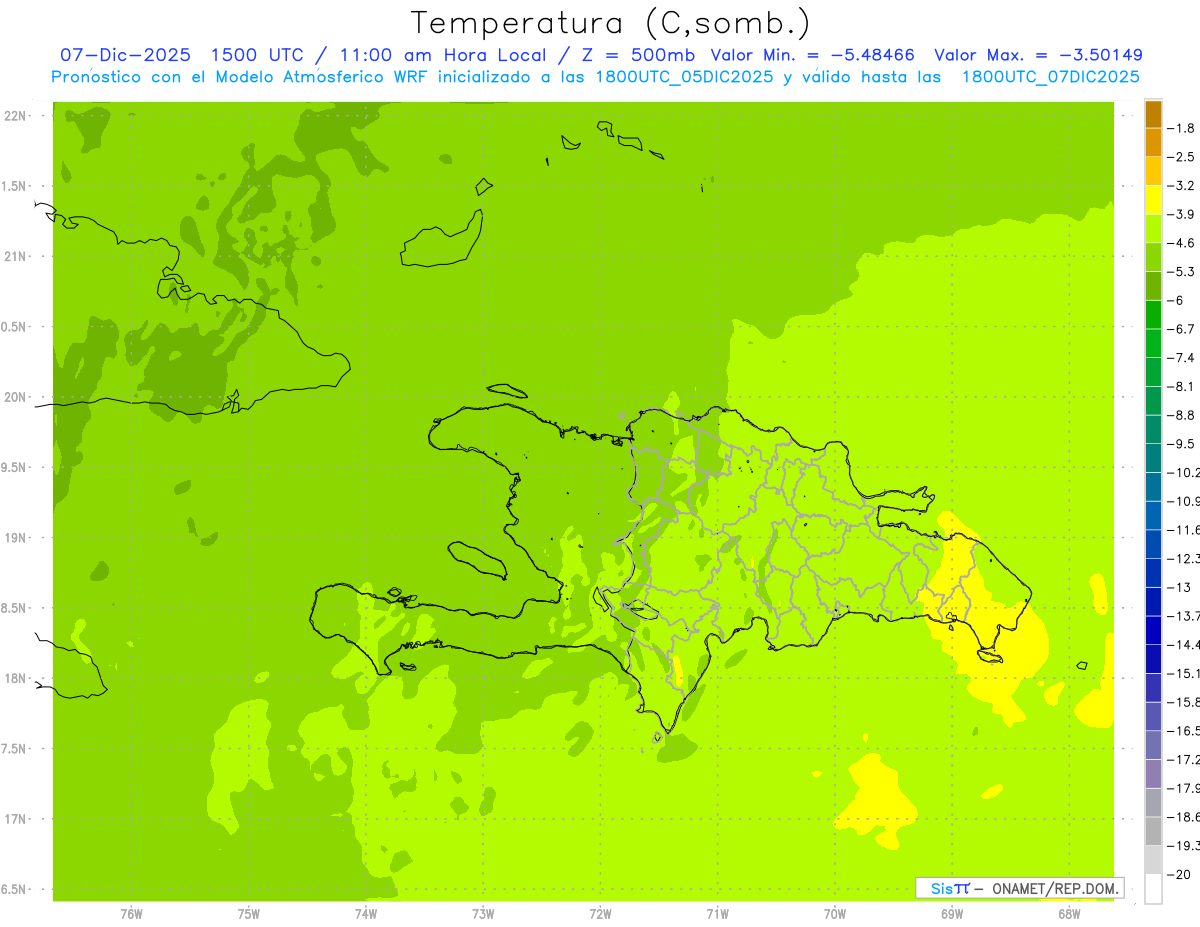
Task: Click the 21N latitude axis label
Action: pos(14,256)
